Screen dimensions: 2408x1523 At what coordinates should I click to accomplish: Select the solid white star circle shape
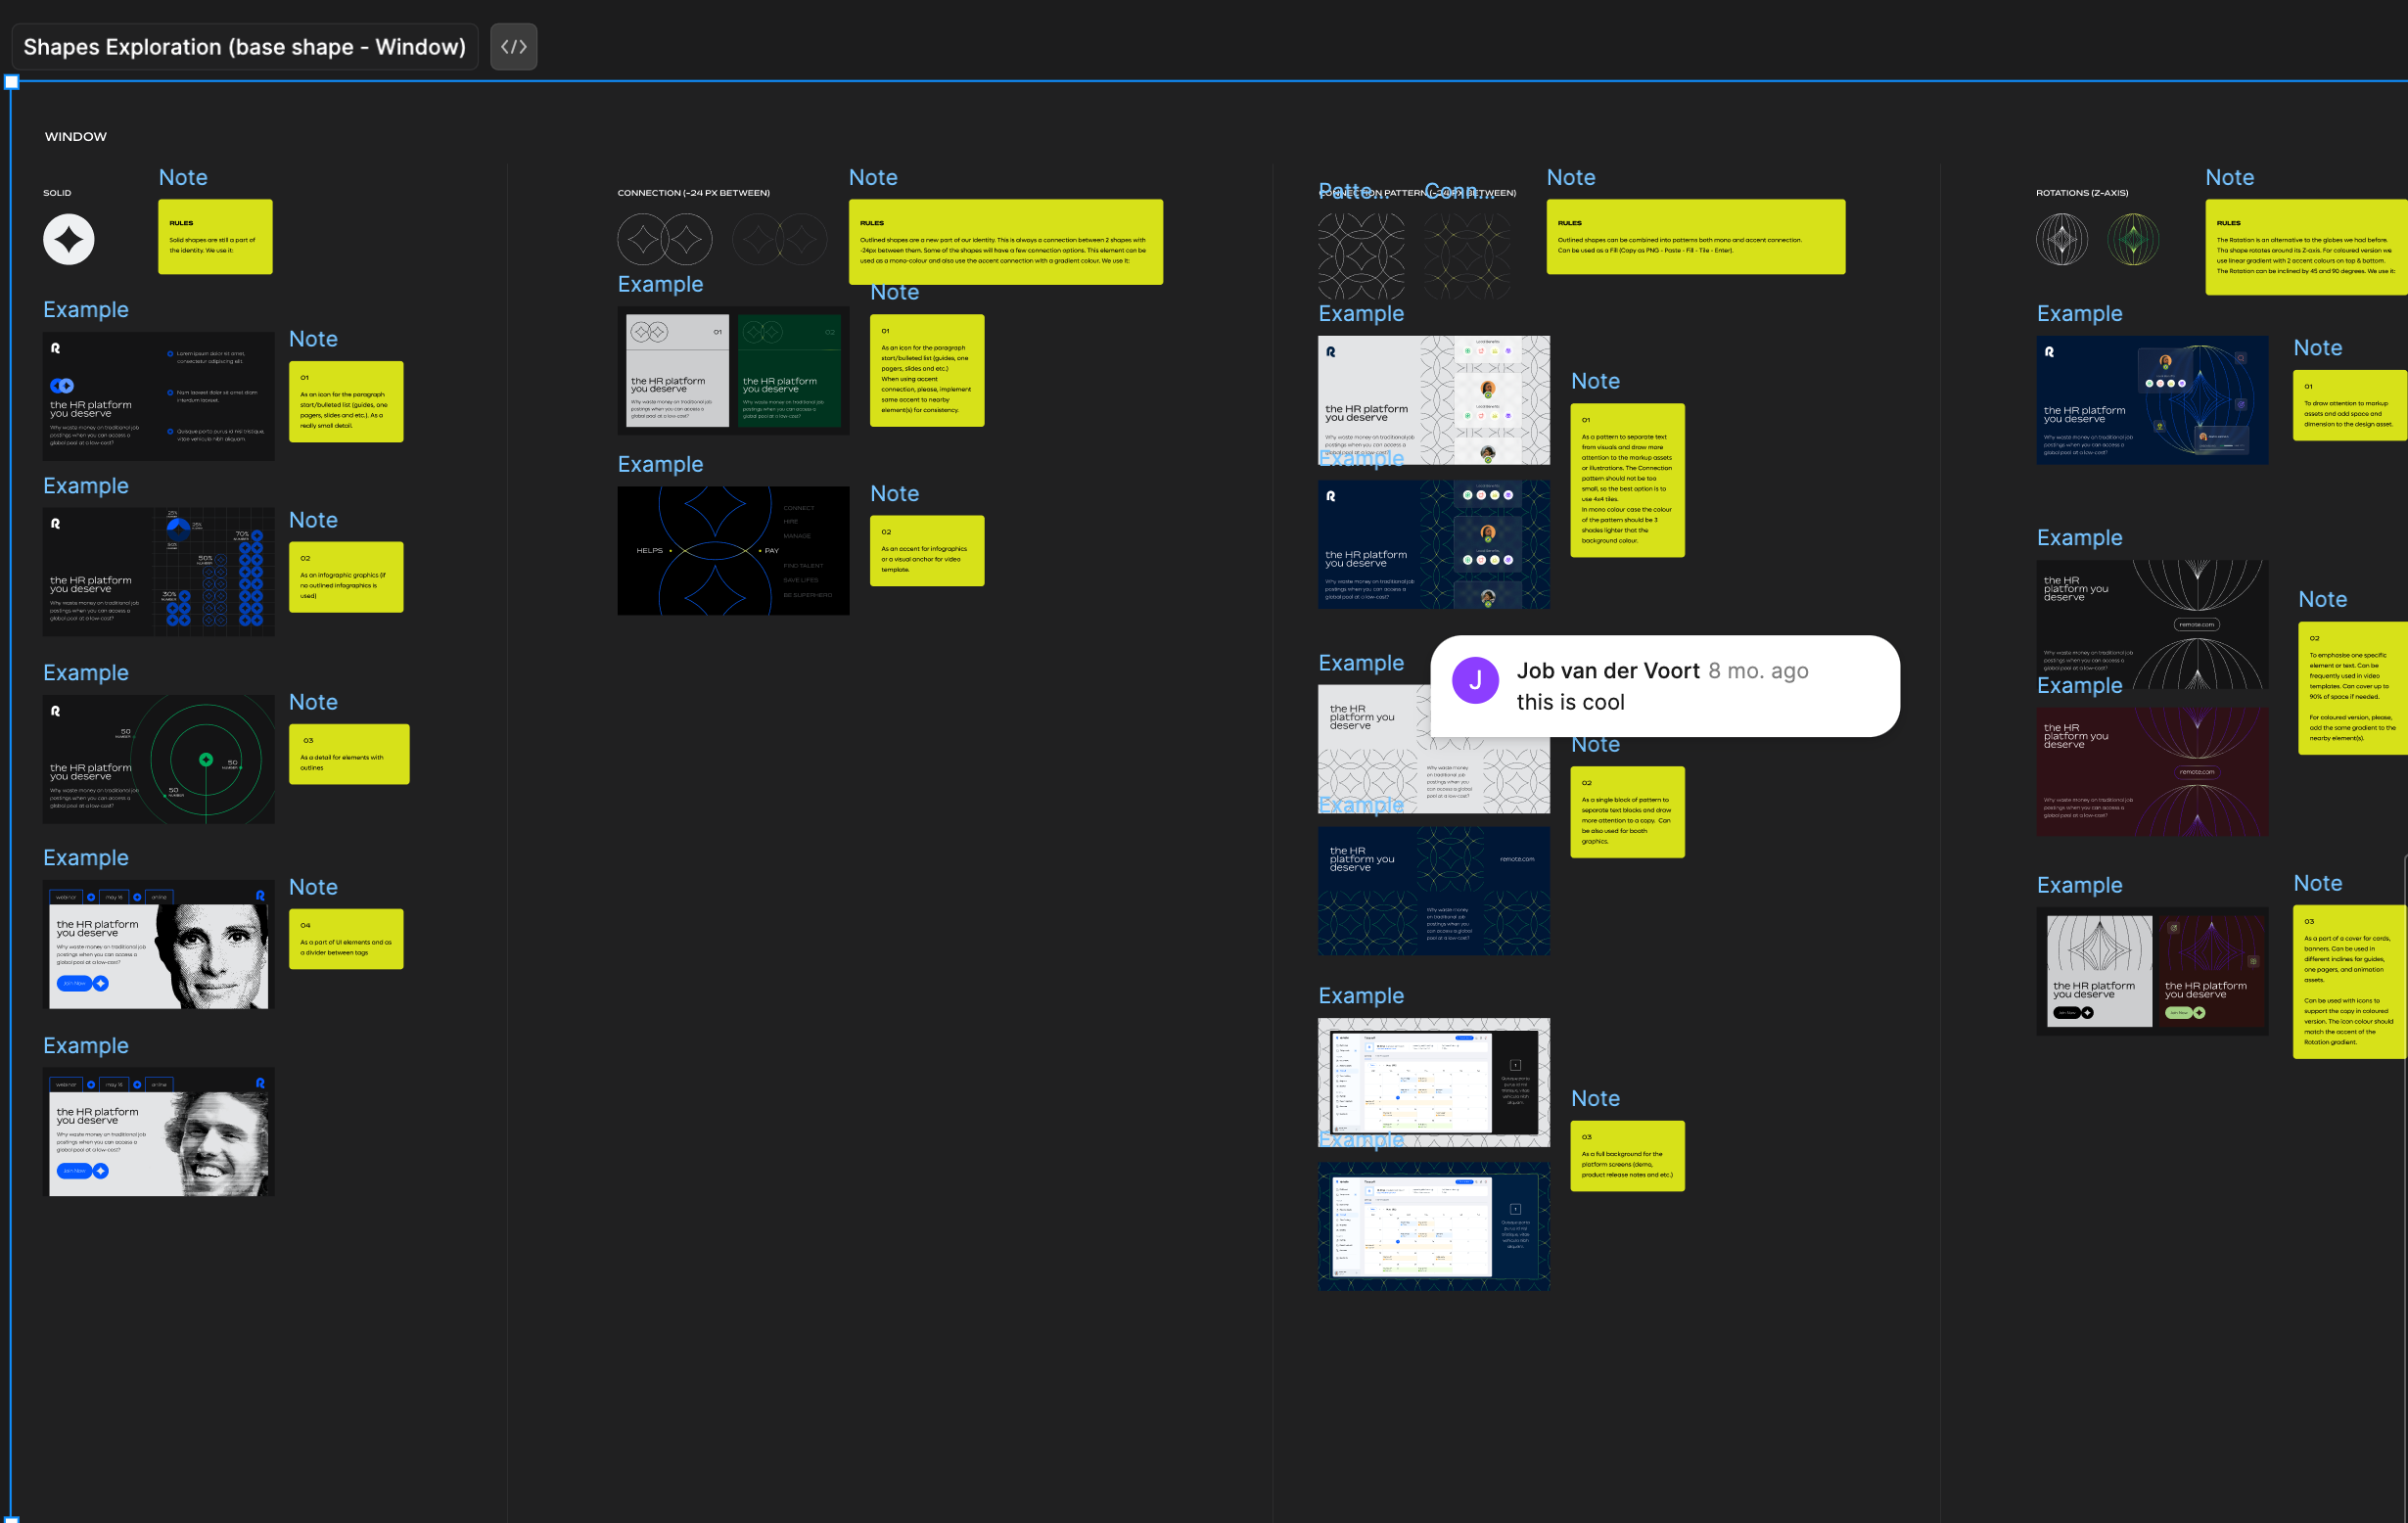(x=69, y=239)
